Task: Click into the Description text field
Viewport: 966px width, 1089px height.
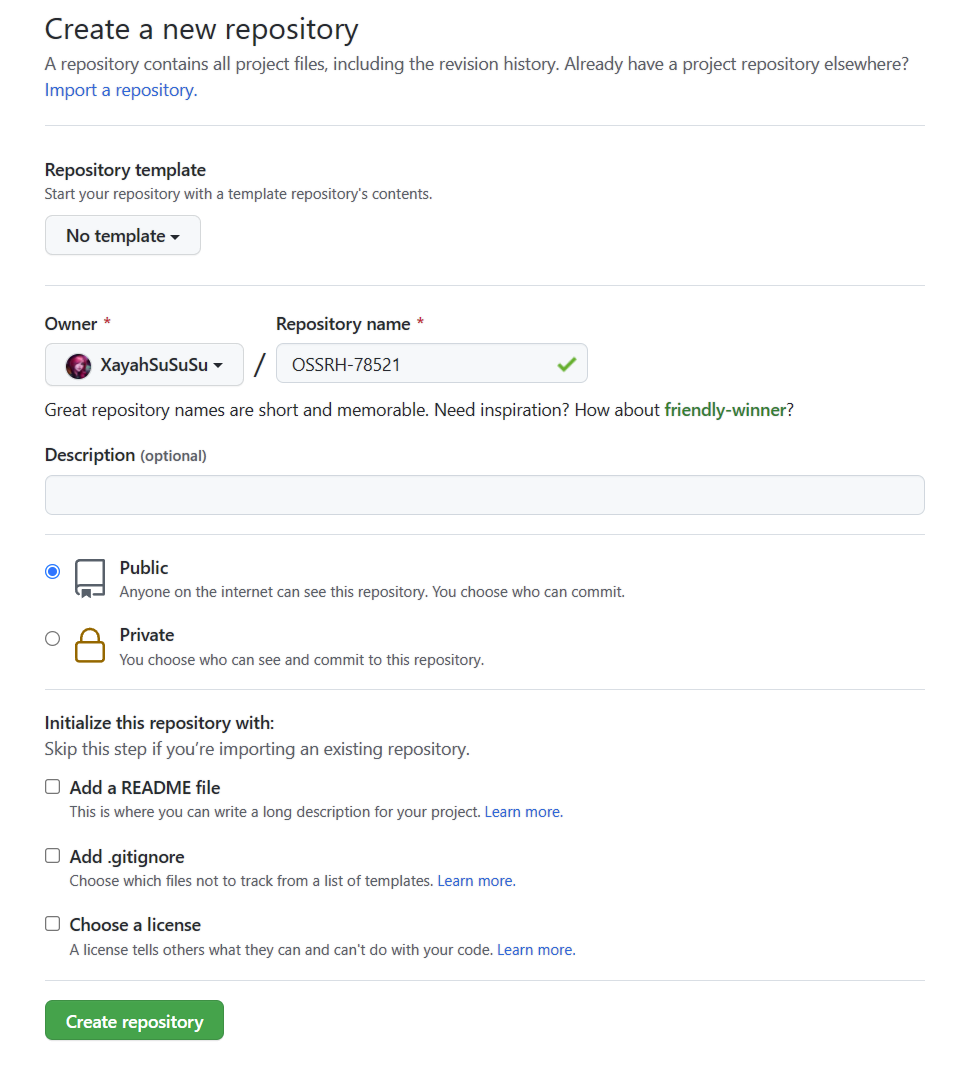Action: coord(485,495)
